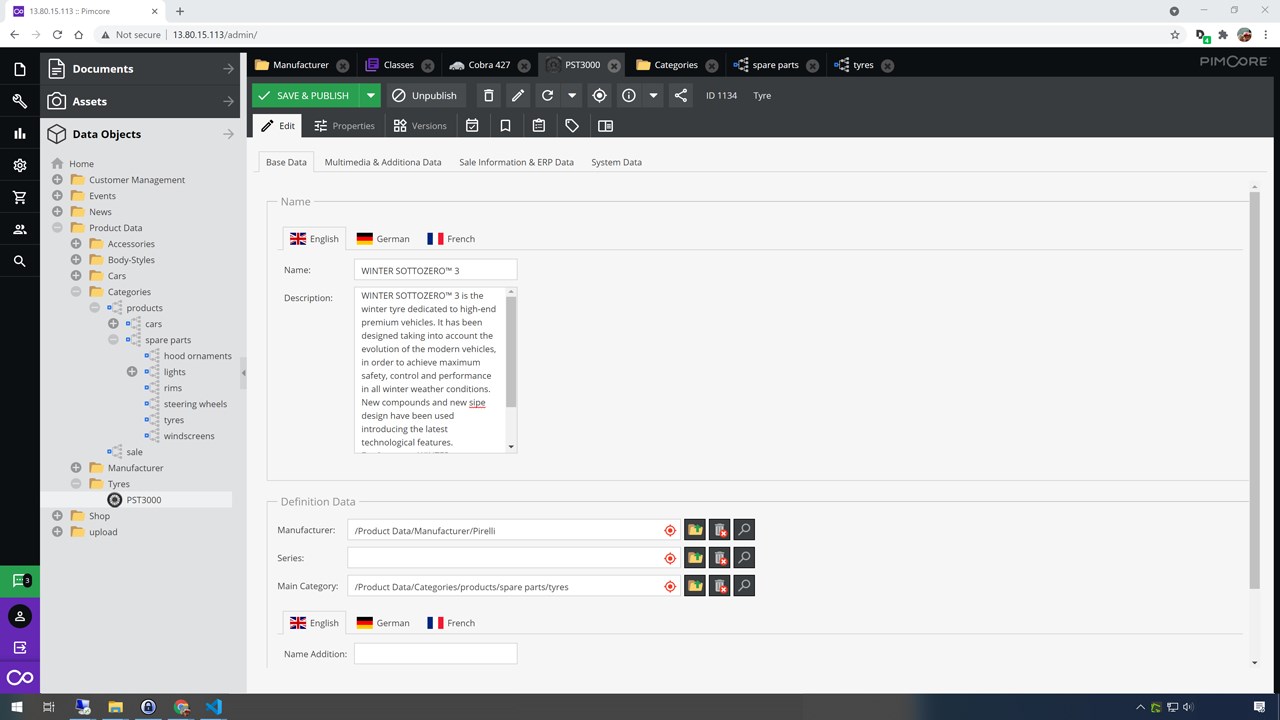Image resolution: width=1280 pixels, height=720 pixels.
Task: Open the user profile icon in sidebar
Action: pyautogui.click(x=19, y=615)
